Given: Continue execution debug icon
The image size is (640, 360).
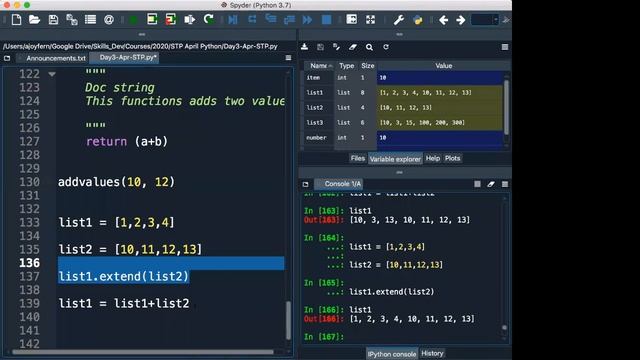Looking at the screenshot, I should click(x=307, y=20).
